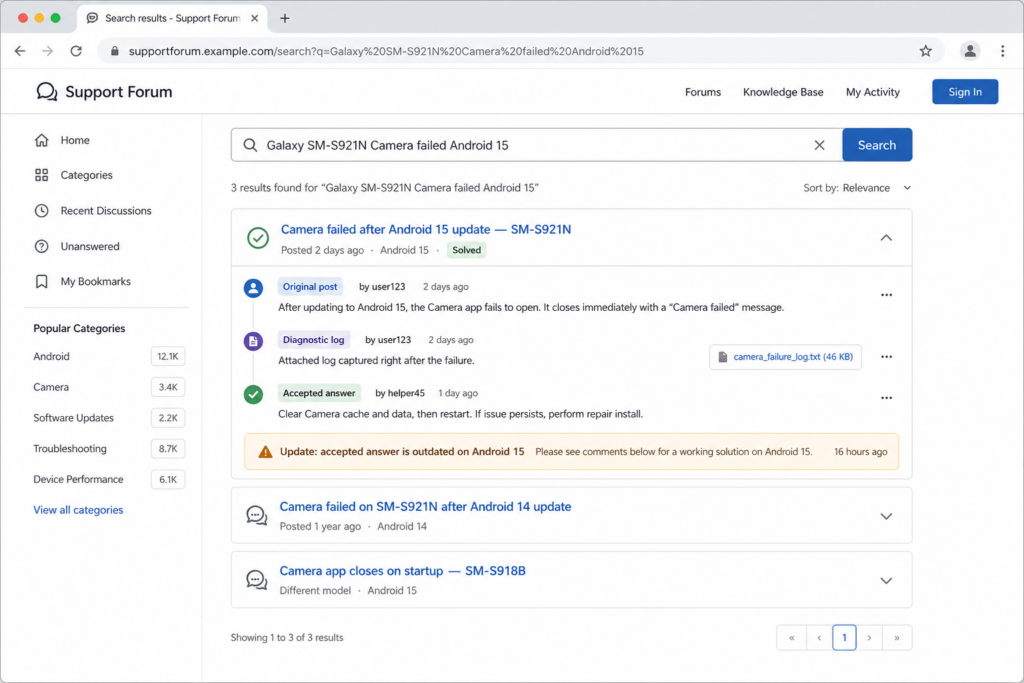Jump to the last results page
This screenshot has width=1024, height=683.
(897, 638)
